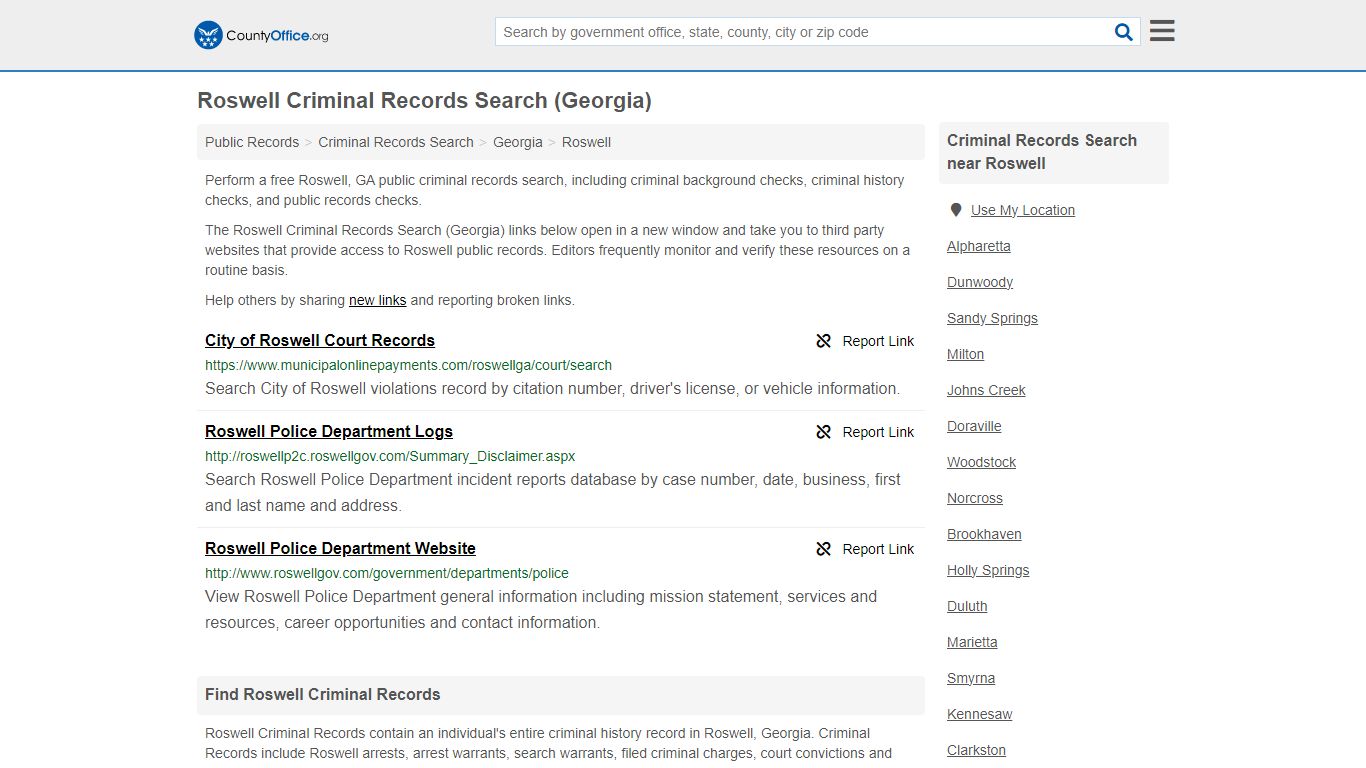
Task: Open Clarkston nearby city link
Action: pos(977,750)
